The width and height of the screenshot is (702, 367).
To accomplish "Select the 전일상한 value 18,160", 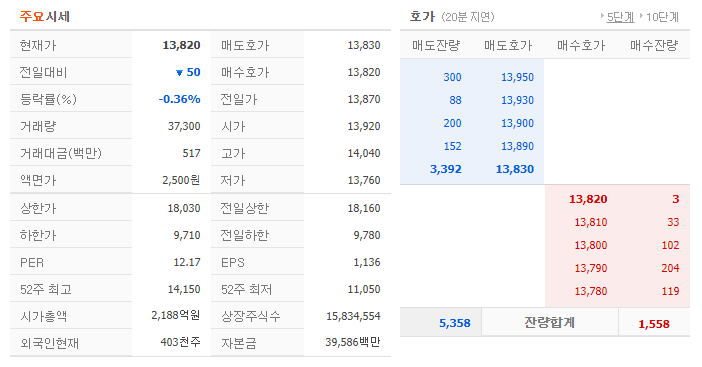I will (x=364, y=208).
